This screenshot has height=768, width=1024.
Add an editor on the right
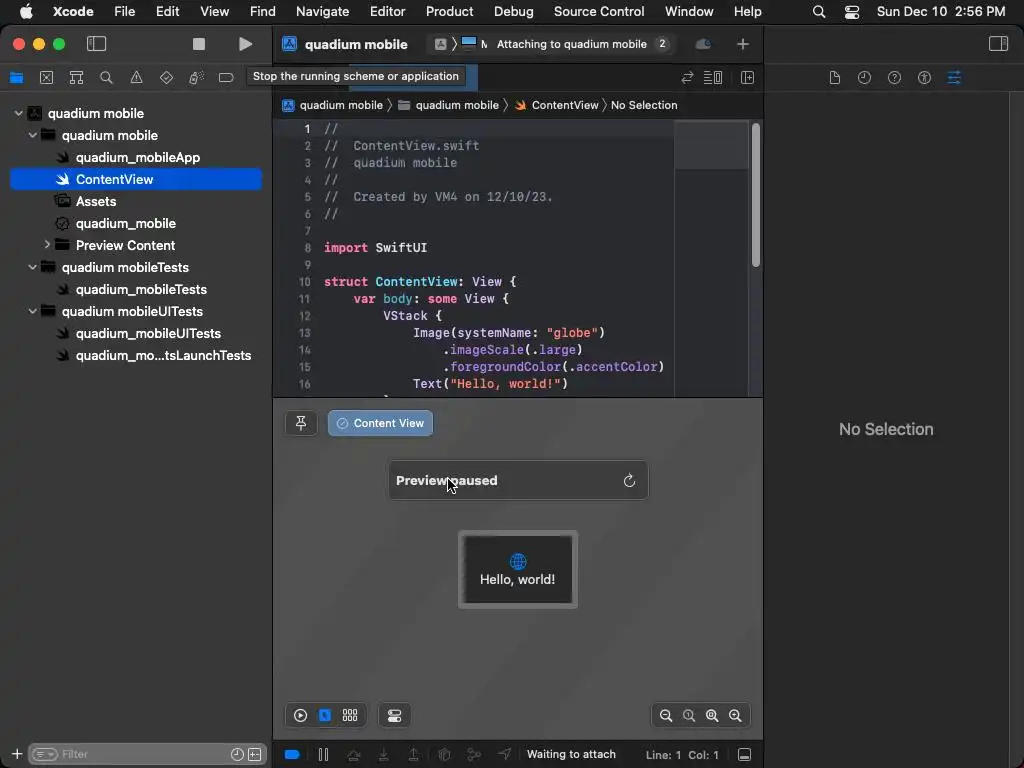[x=748, y=78]
